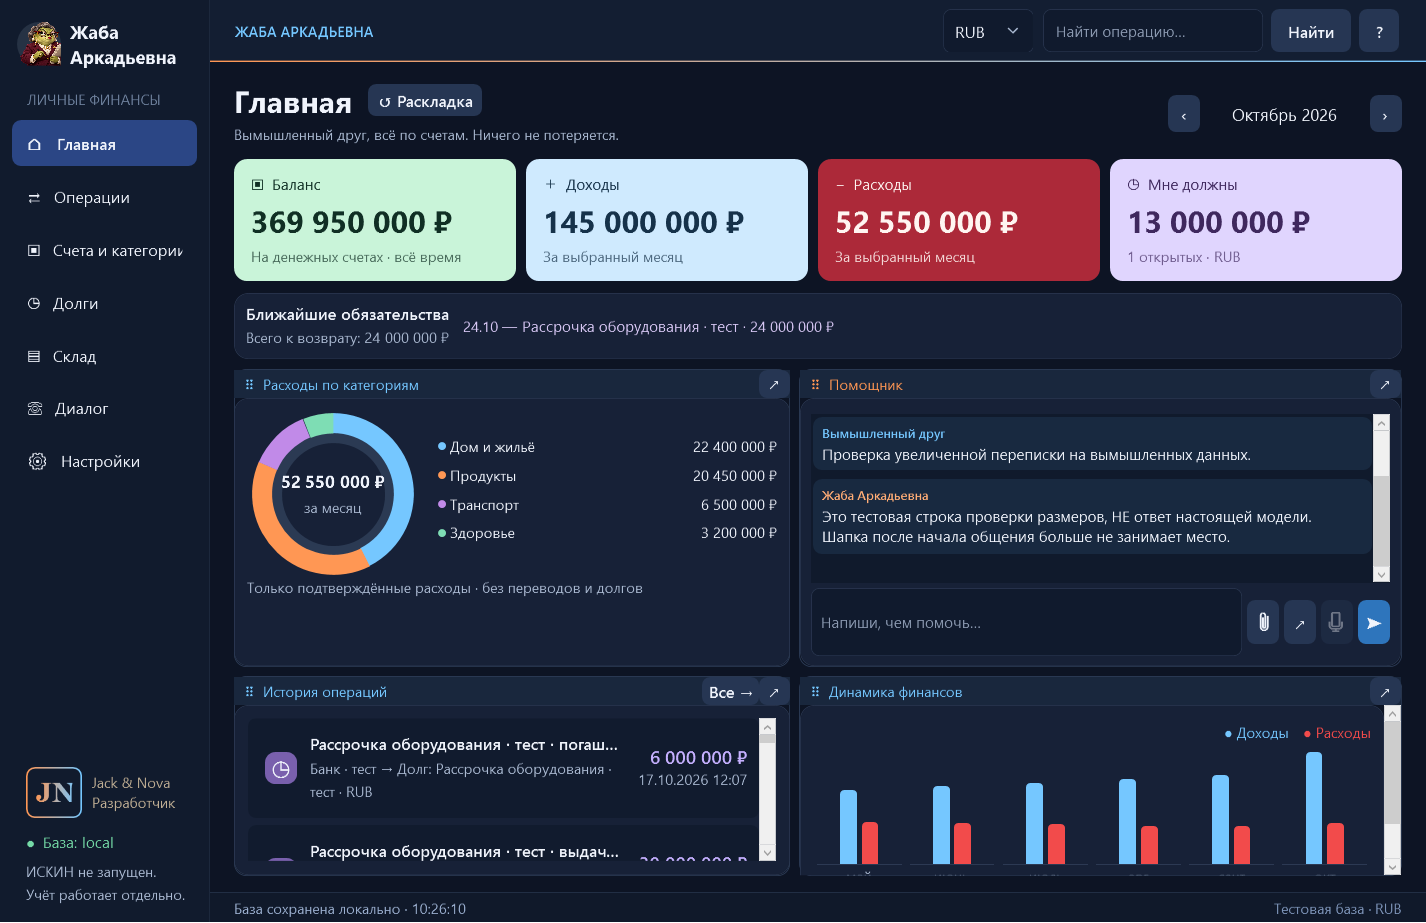Click the purple clock operation icon
Image resolution: width=1426 pixels, height=923 pixels.
[281, 768]
